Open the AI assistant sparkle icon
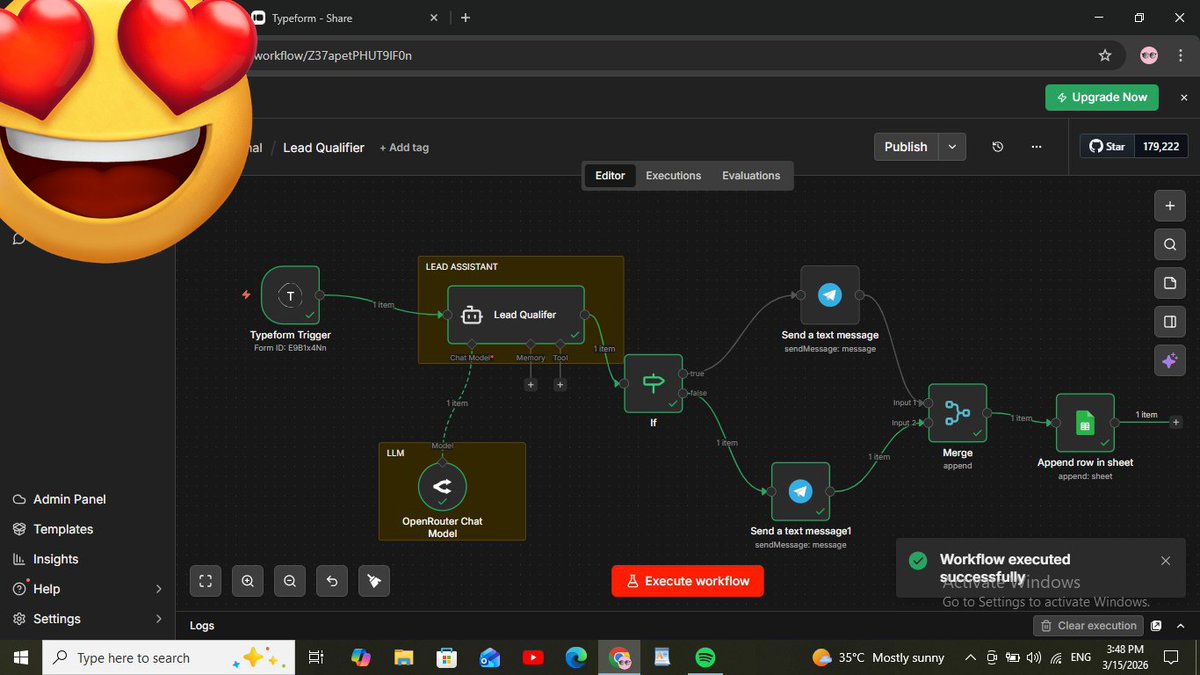Viewport: 1200px width, 675px height. [x=1169, y=360]
